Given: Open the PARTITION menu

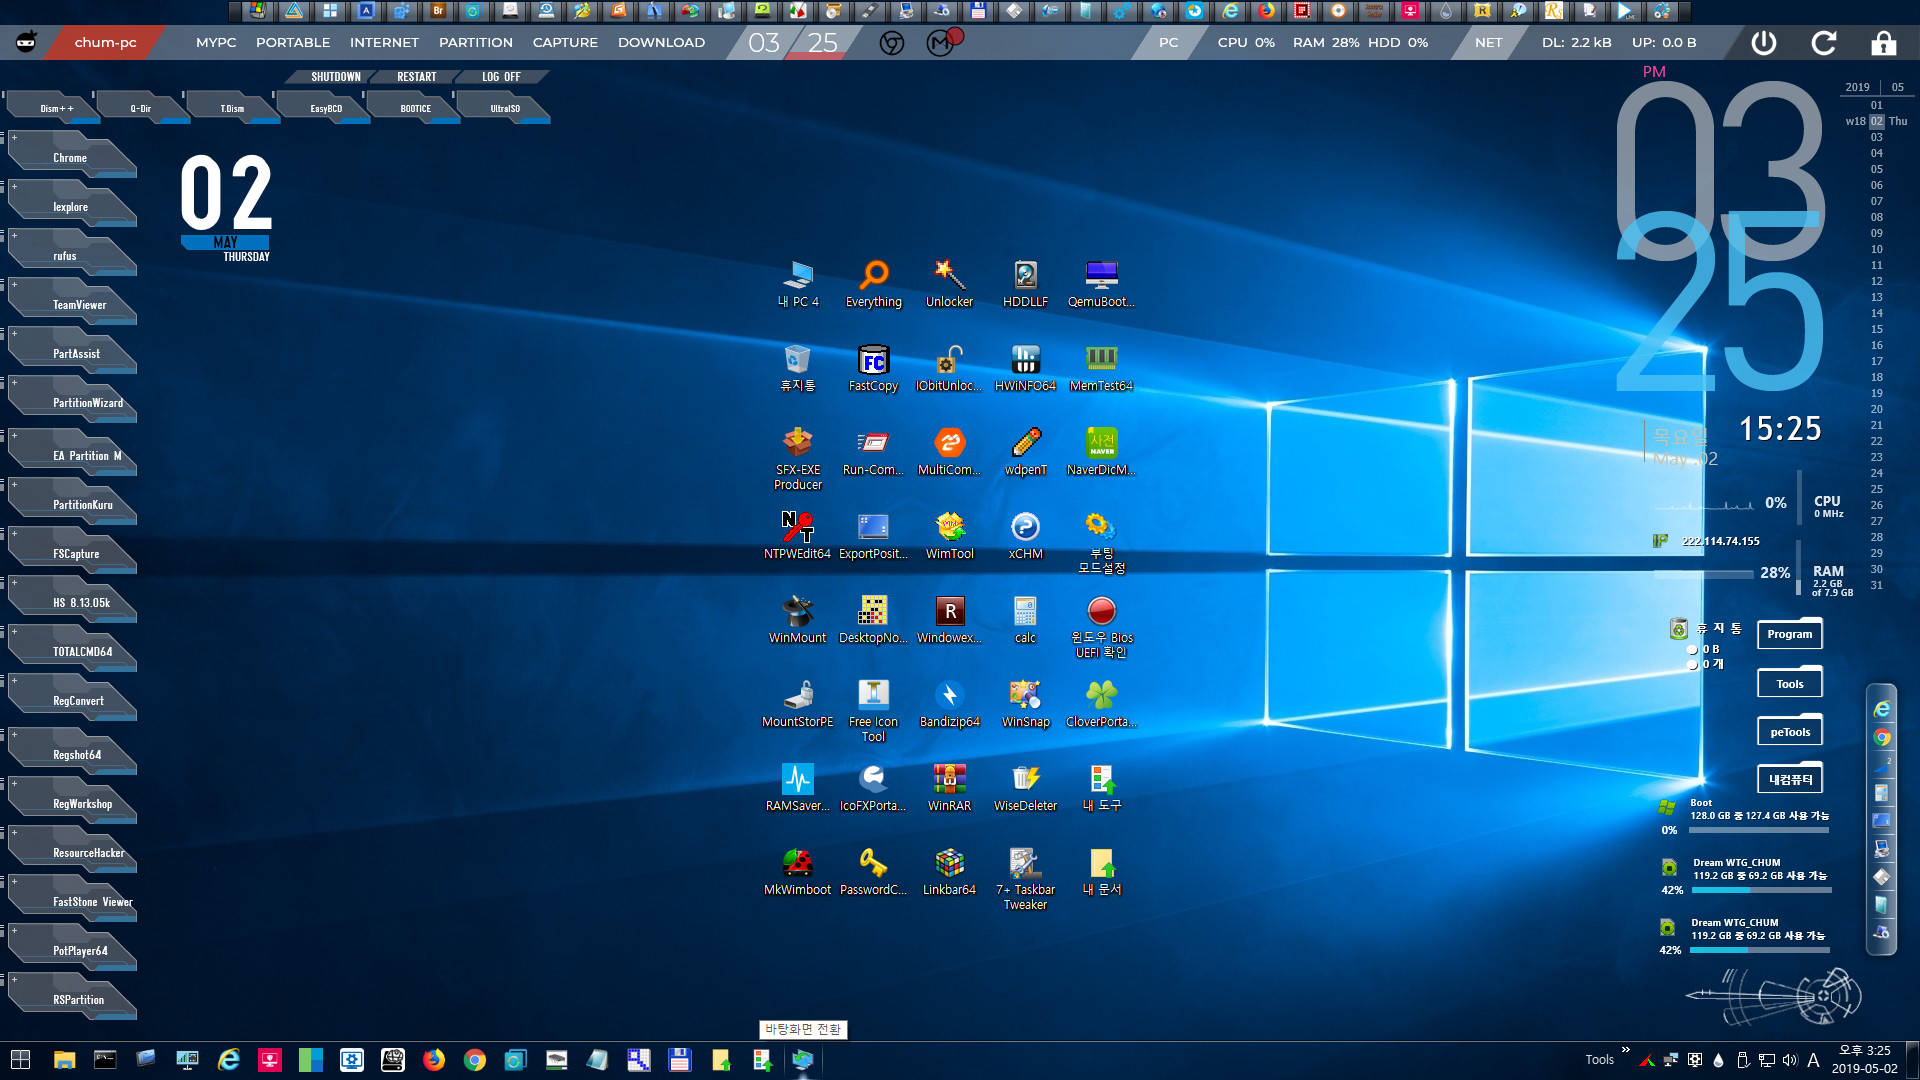Looking at the screenshot, I should (x=476, y=43).
